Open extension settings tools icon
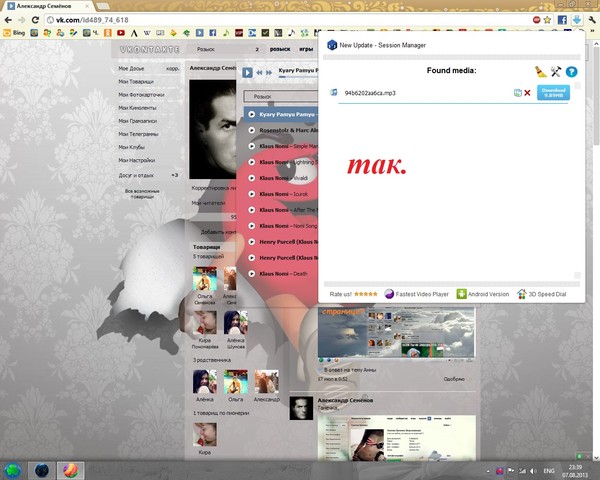This screenshot has height=480, width=600. (x=556, y=72)
